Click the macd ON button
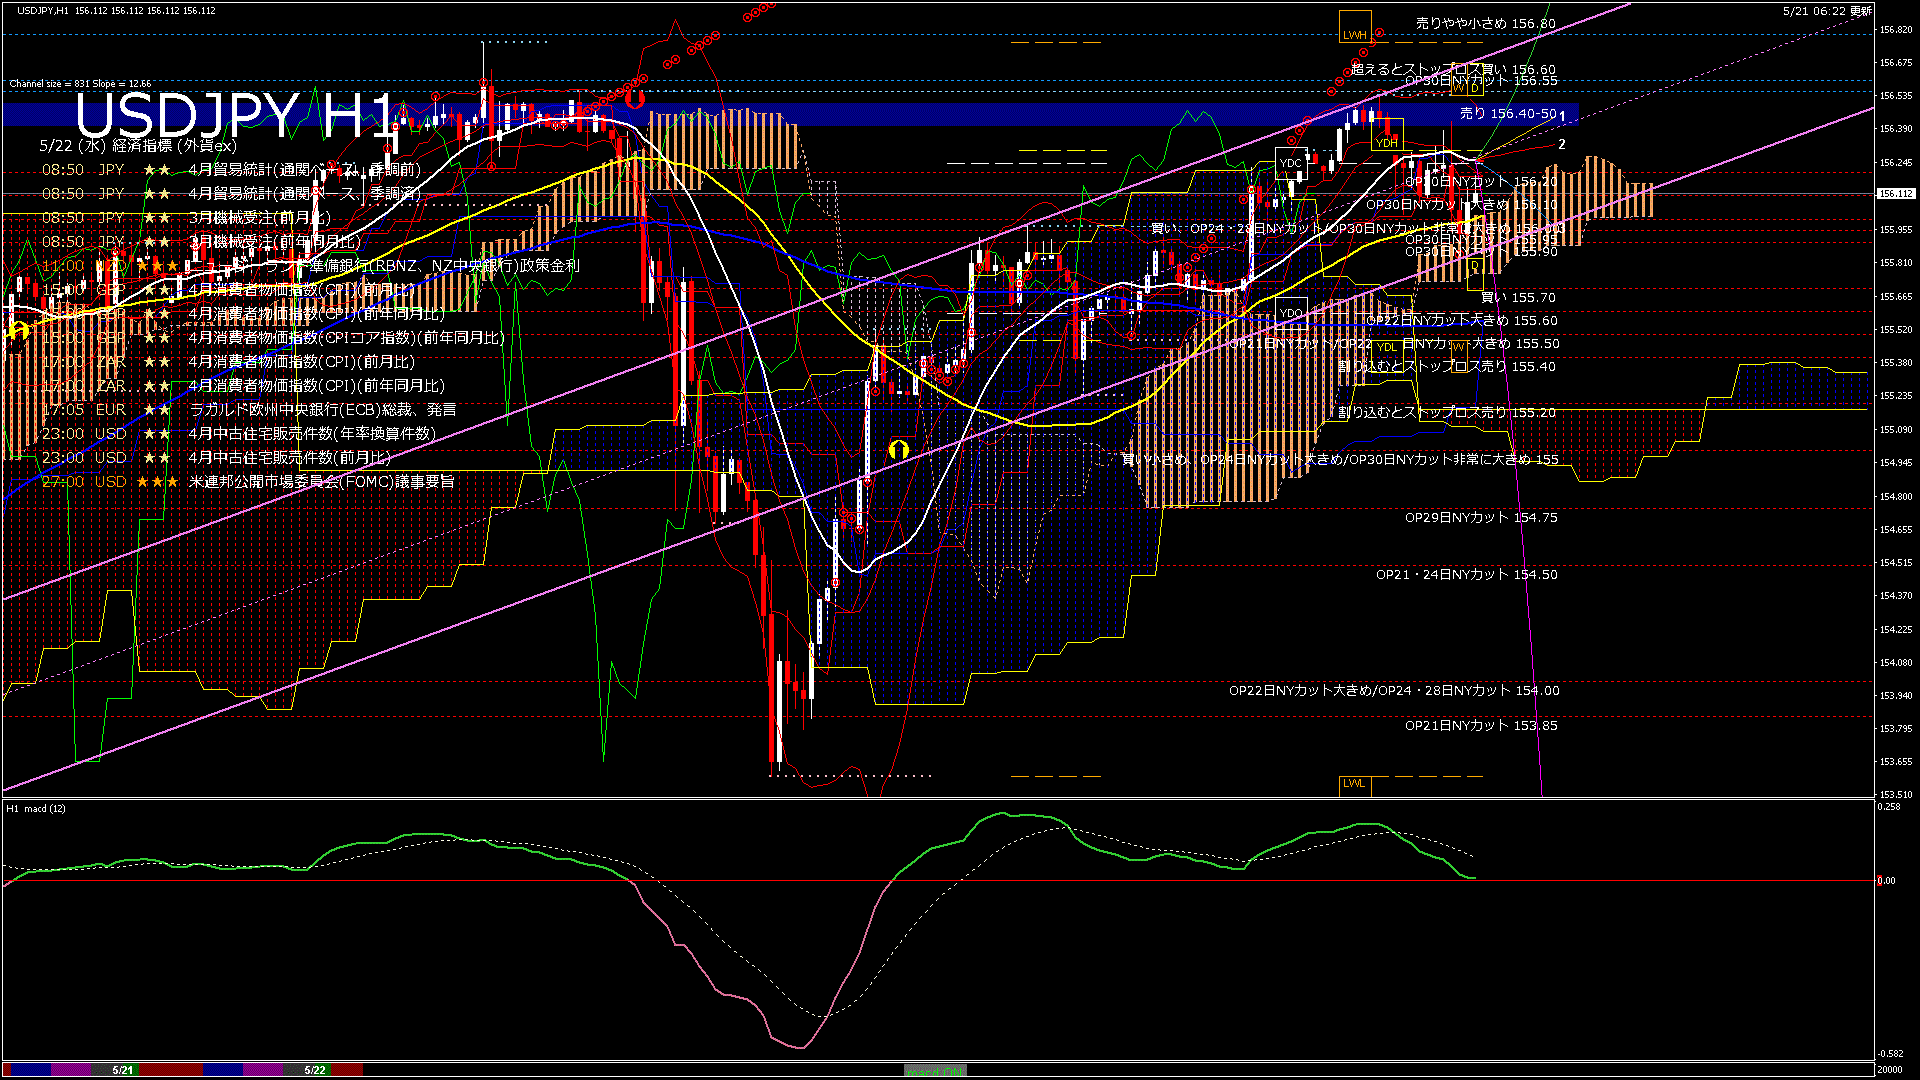The height and width of the screenshot is (1080, 1920). (935, 1071)
